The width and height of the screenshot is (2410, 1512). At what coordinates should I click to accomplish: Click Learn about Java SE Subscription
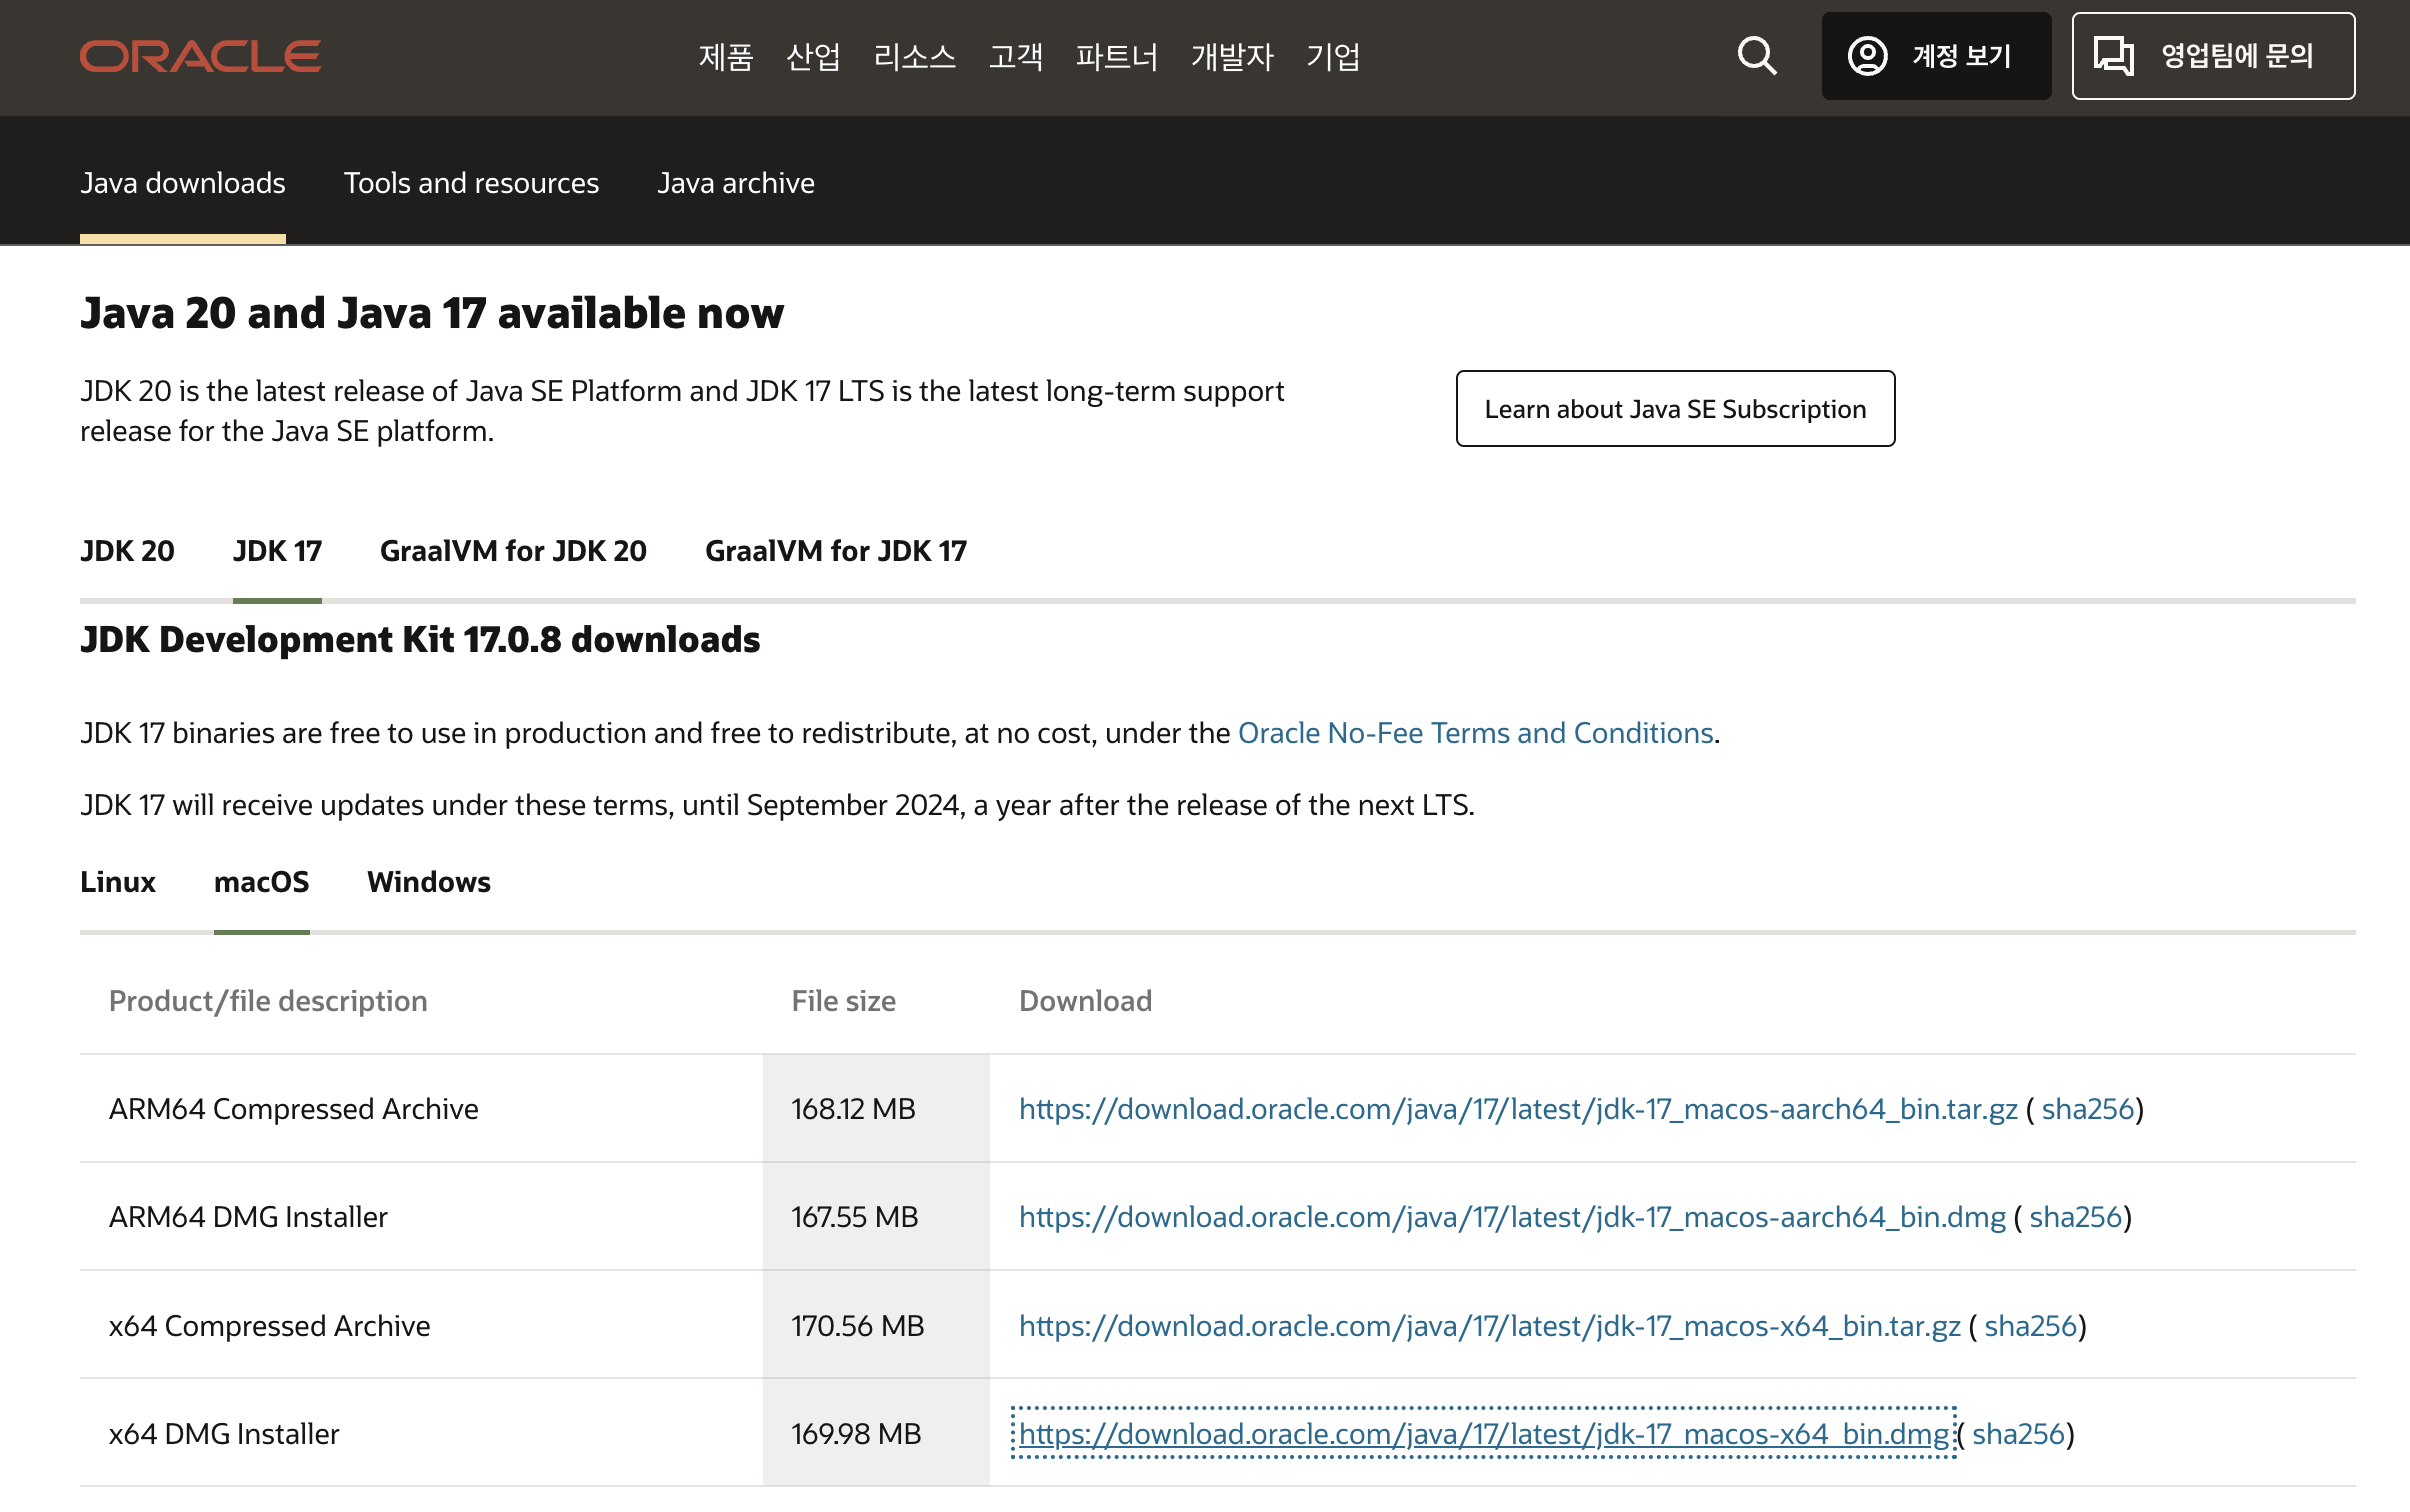pos(1675,408)
